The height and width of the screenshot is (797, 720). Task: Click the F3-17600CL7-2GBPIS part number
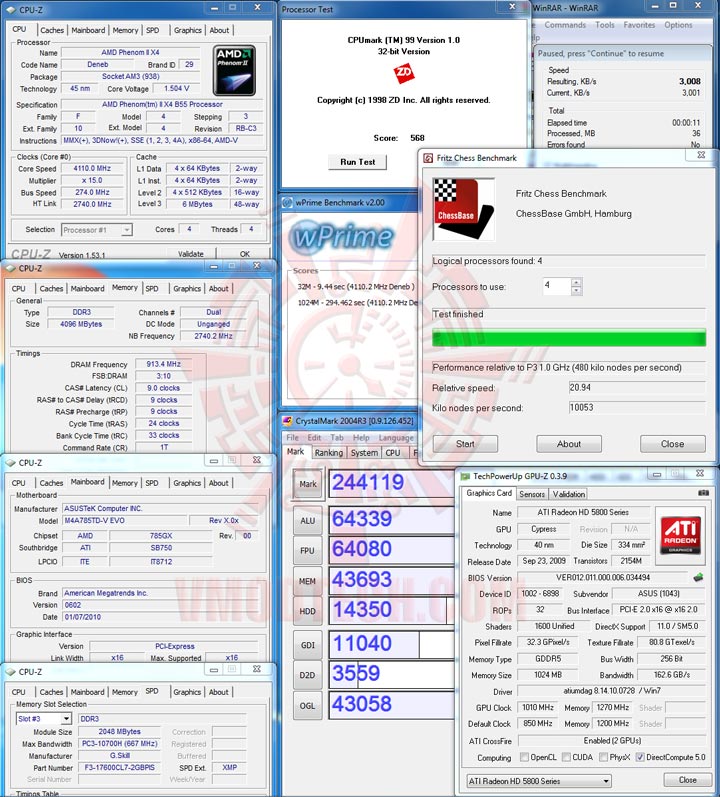click(119, 768)
